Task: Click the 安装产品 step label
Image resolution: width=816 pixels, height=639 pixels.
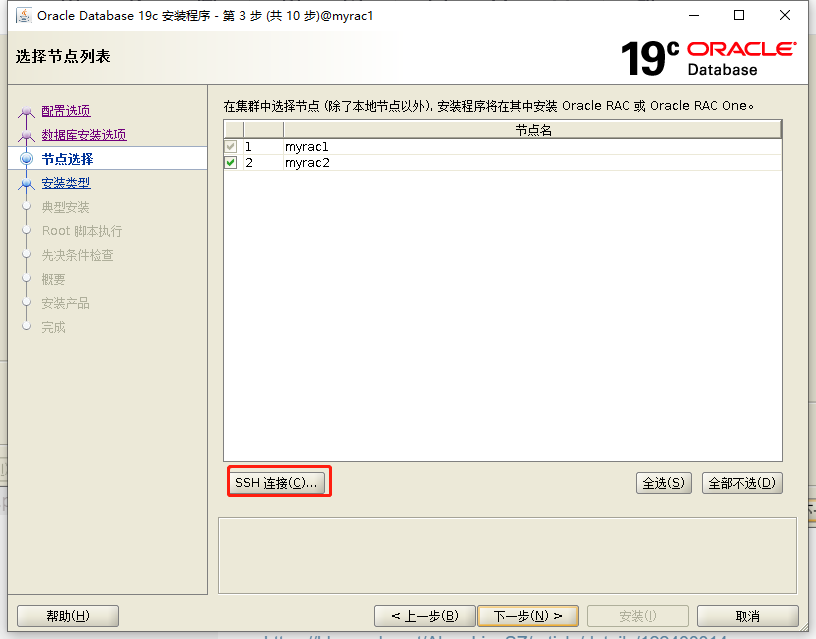Action: 66,303
